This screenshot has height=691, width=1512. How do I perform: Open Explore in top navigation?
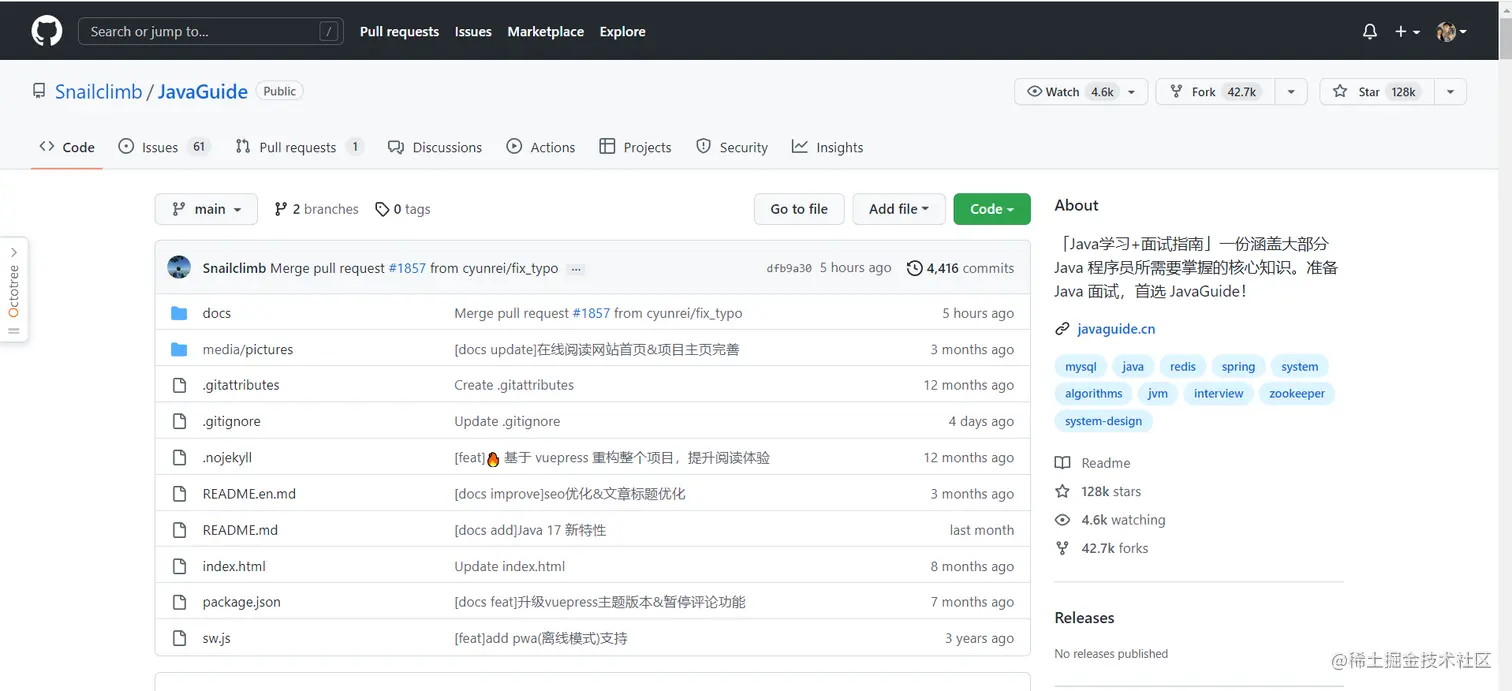point(622,31)
